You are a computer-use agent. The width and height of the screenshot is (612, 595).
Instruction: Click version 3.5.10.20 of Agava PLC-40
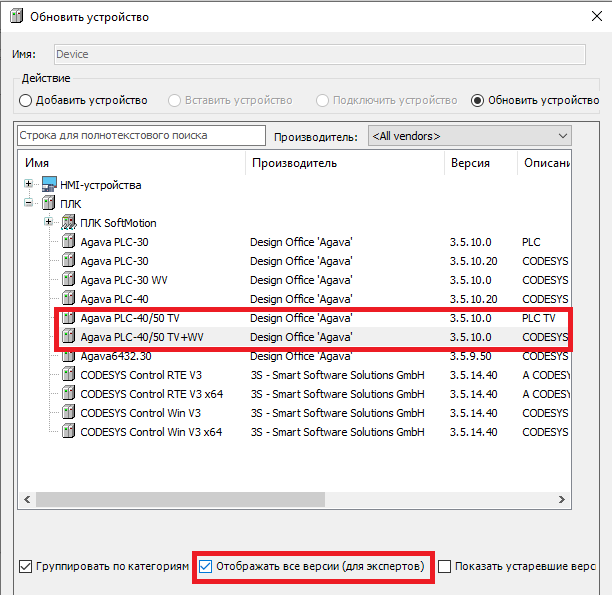[473, 299]
